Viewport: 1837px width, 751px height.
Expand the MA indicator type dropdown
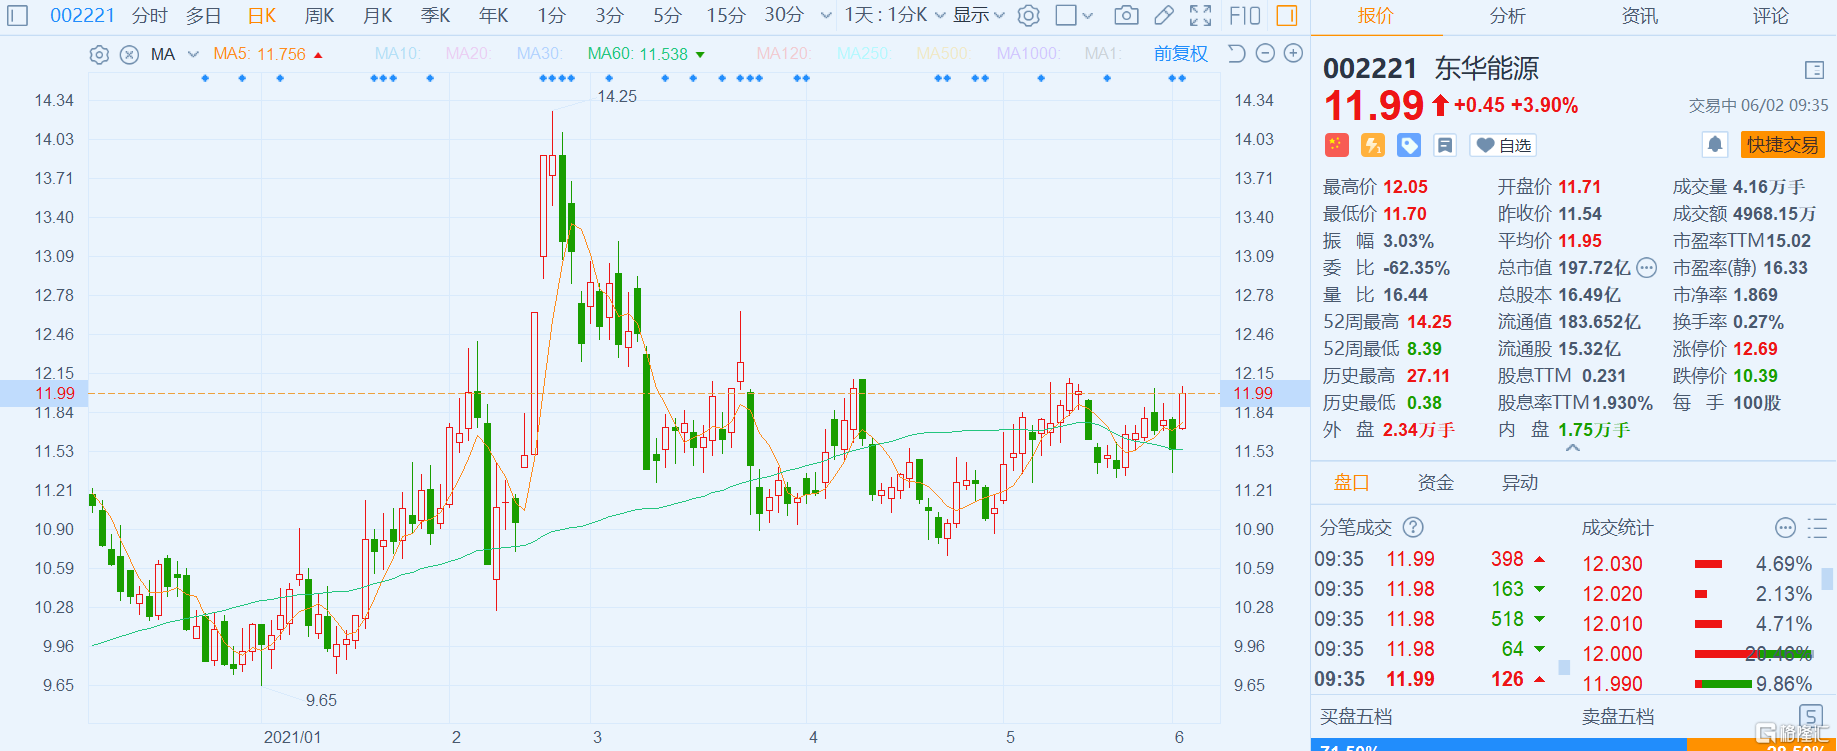(x=193, y=55)
